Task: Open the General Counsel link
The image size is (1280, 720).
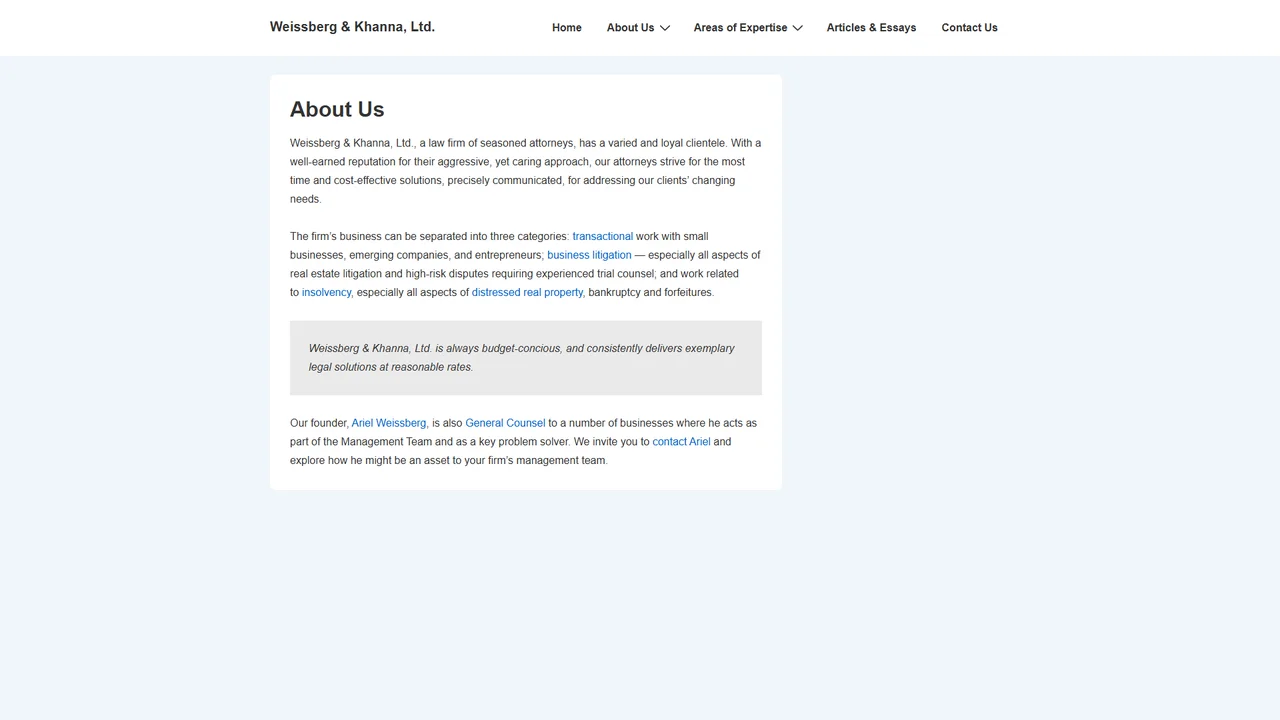Action: (505, 423)
